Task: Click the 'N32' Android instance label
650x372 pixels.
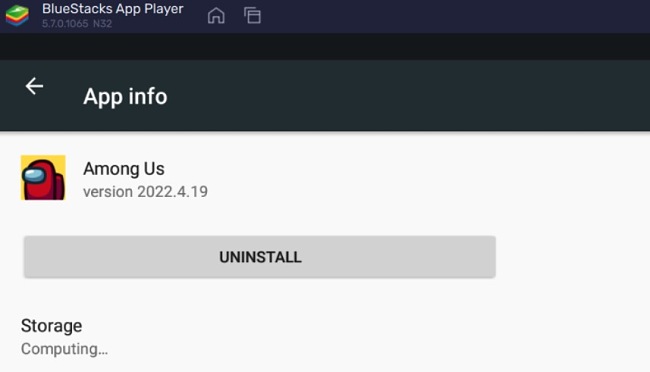Action: point(102,24)
